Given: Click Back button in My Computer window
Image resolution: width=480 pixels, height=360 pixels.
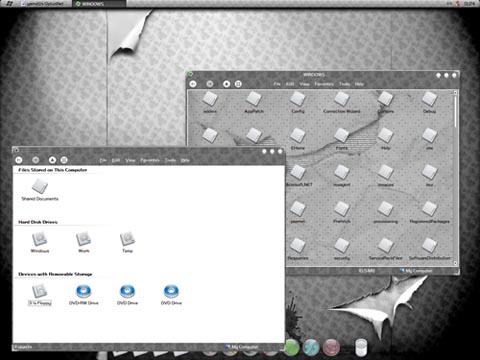Looking at the screenshot, I should pos(19,160).
